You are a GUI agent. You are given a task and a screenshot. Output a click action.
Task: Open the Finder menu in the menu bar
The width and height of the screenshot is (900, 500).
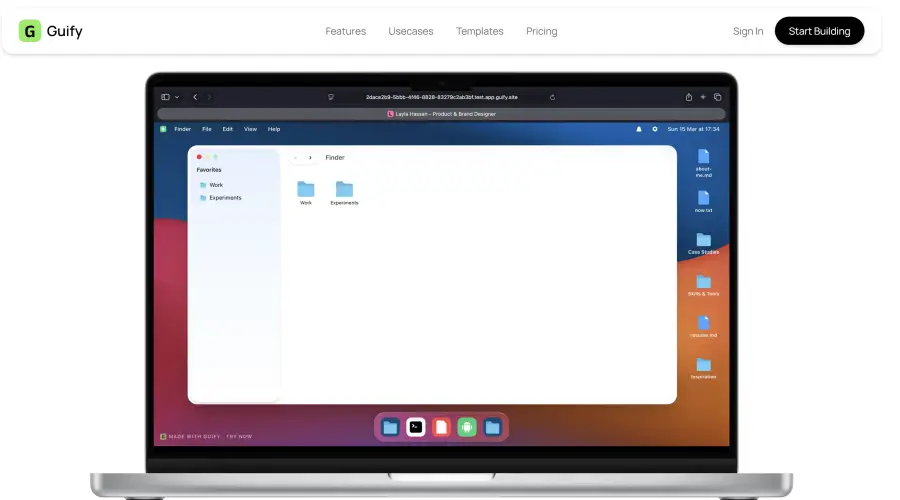[x=183, y=129]
